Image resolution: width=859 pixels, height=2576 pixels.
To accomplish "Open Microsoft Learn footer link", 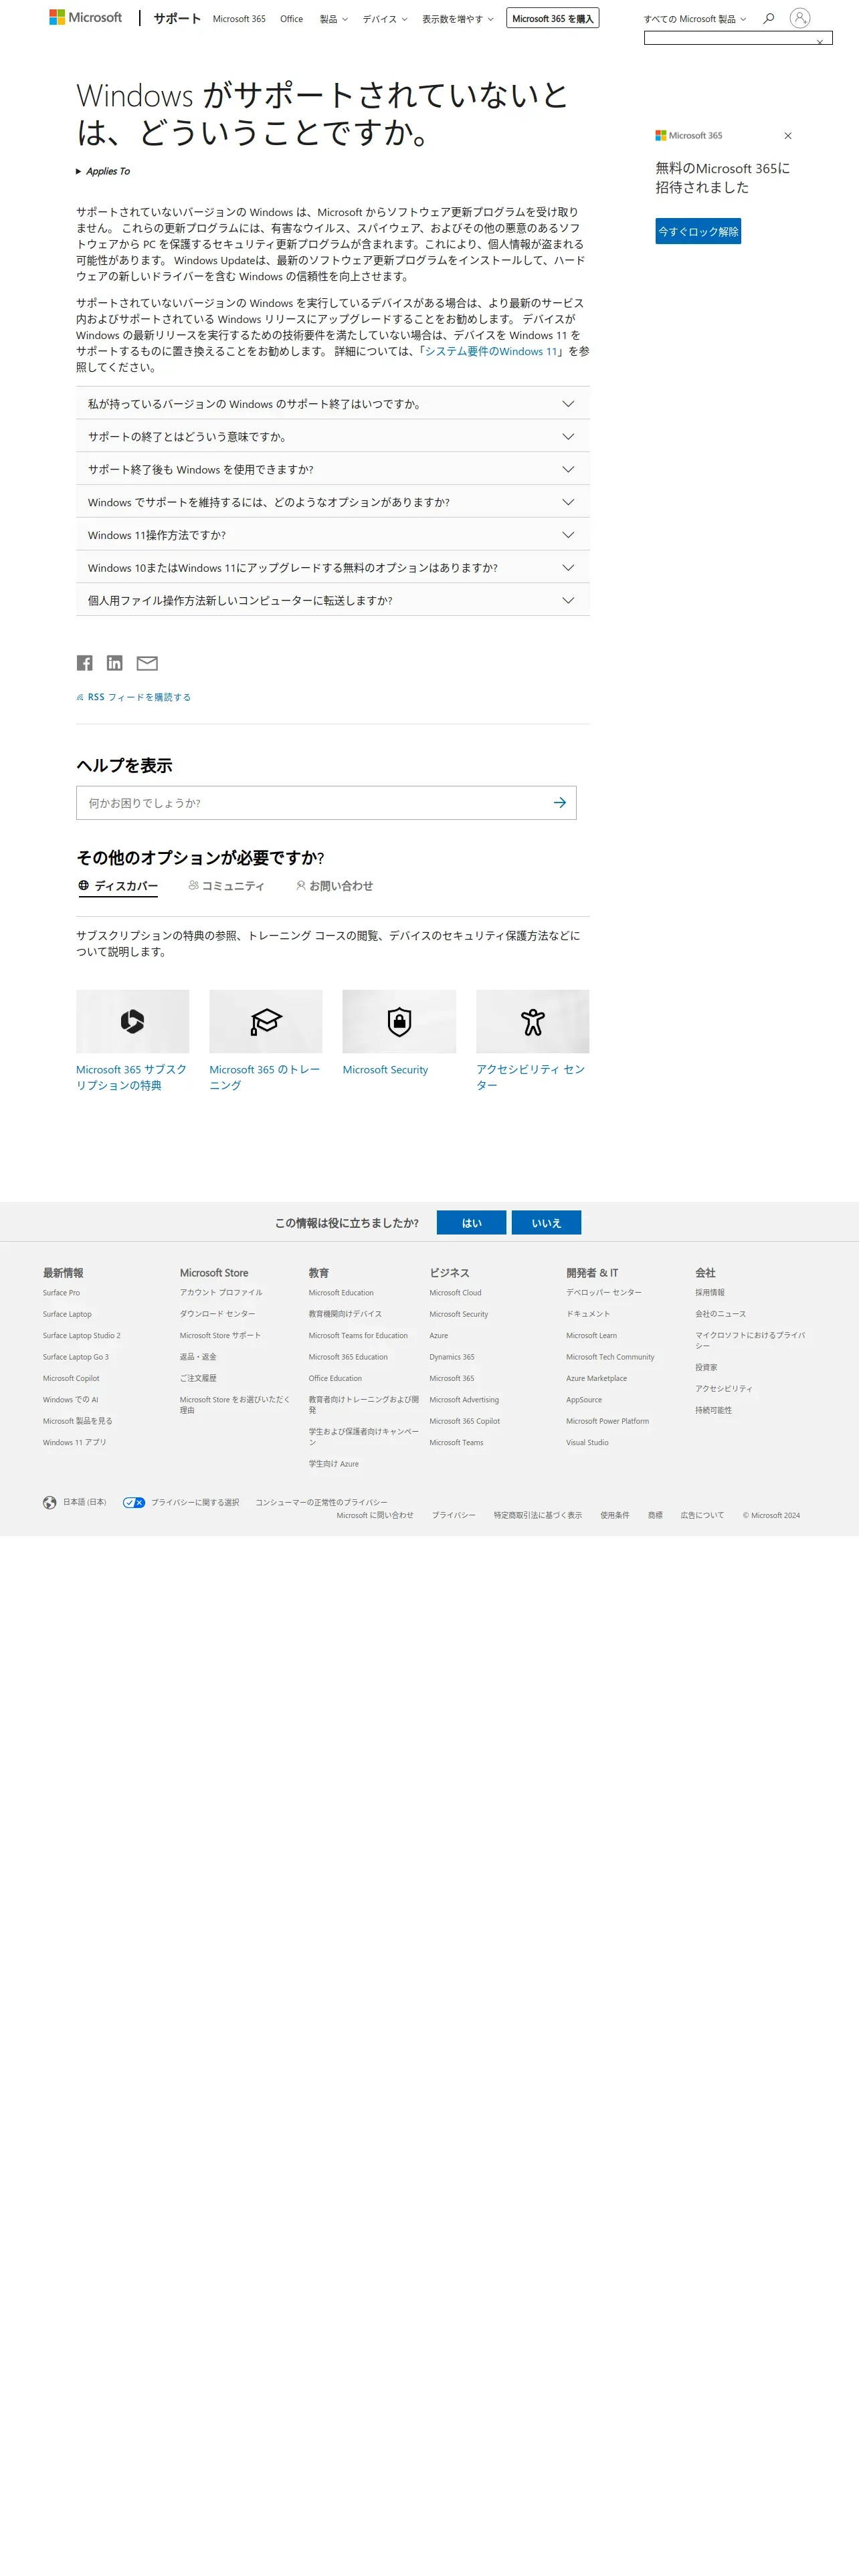I will (x=591, y=1336).
